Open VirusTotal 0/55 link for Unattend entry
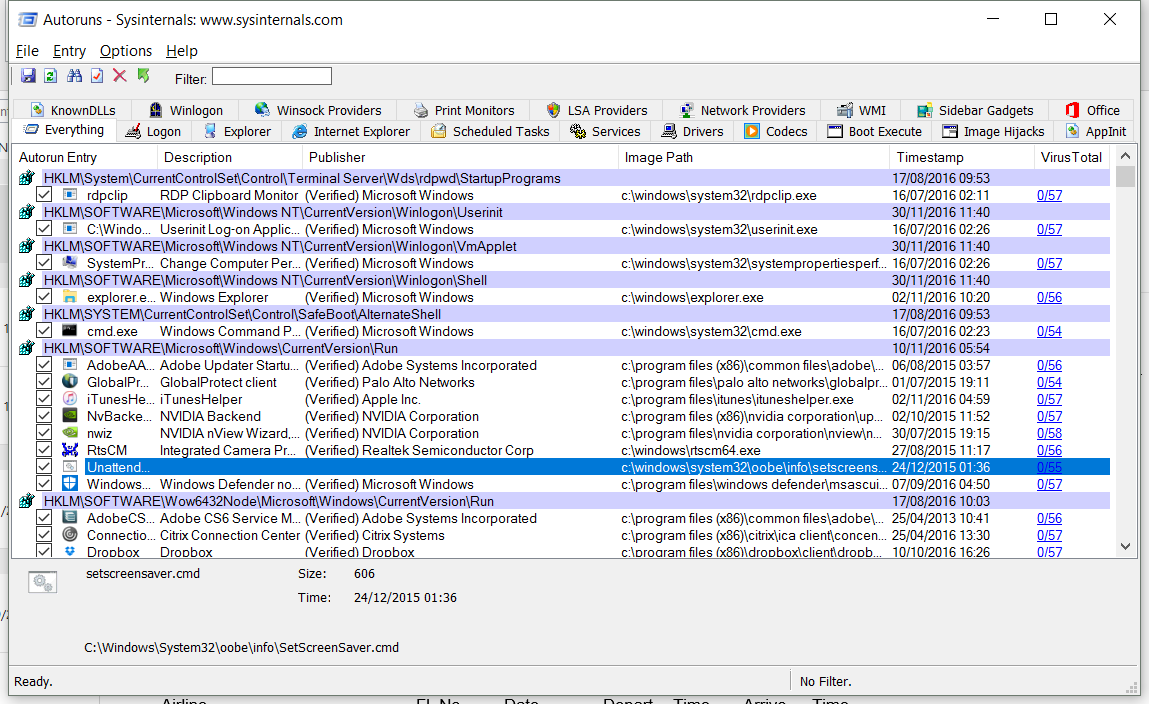 pyautogui.click(x=1049, y=467)
